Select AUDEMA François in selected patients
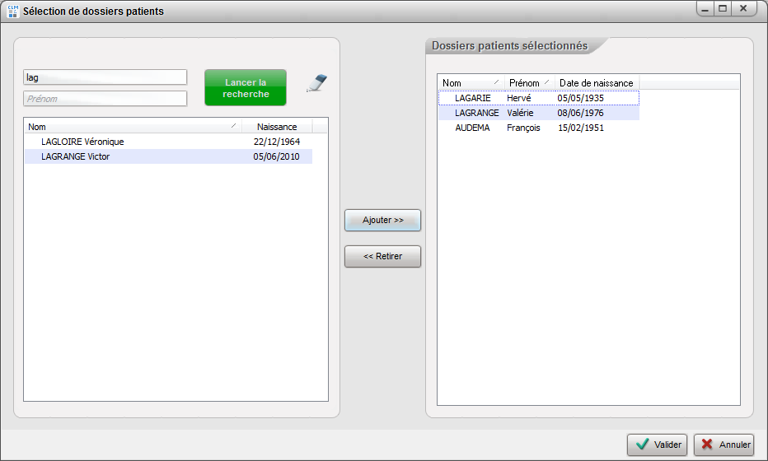This screenshot has width=768, height=461. click(473, 128)
